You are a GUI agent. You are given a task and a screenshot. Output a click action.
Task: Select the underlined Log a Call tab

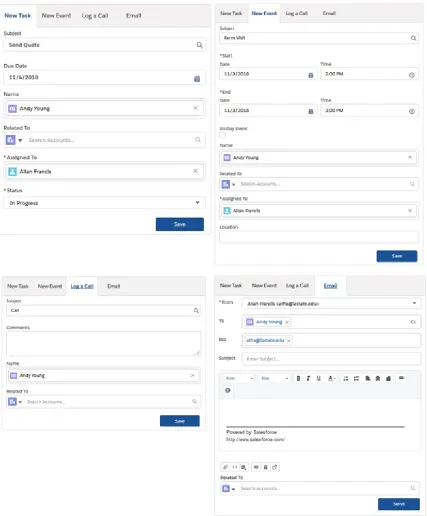[x=82, y=286]
